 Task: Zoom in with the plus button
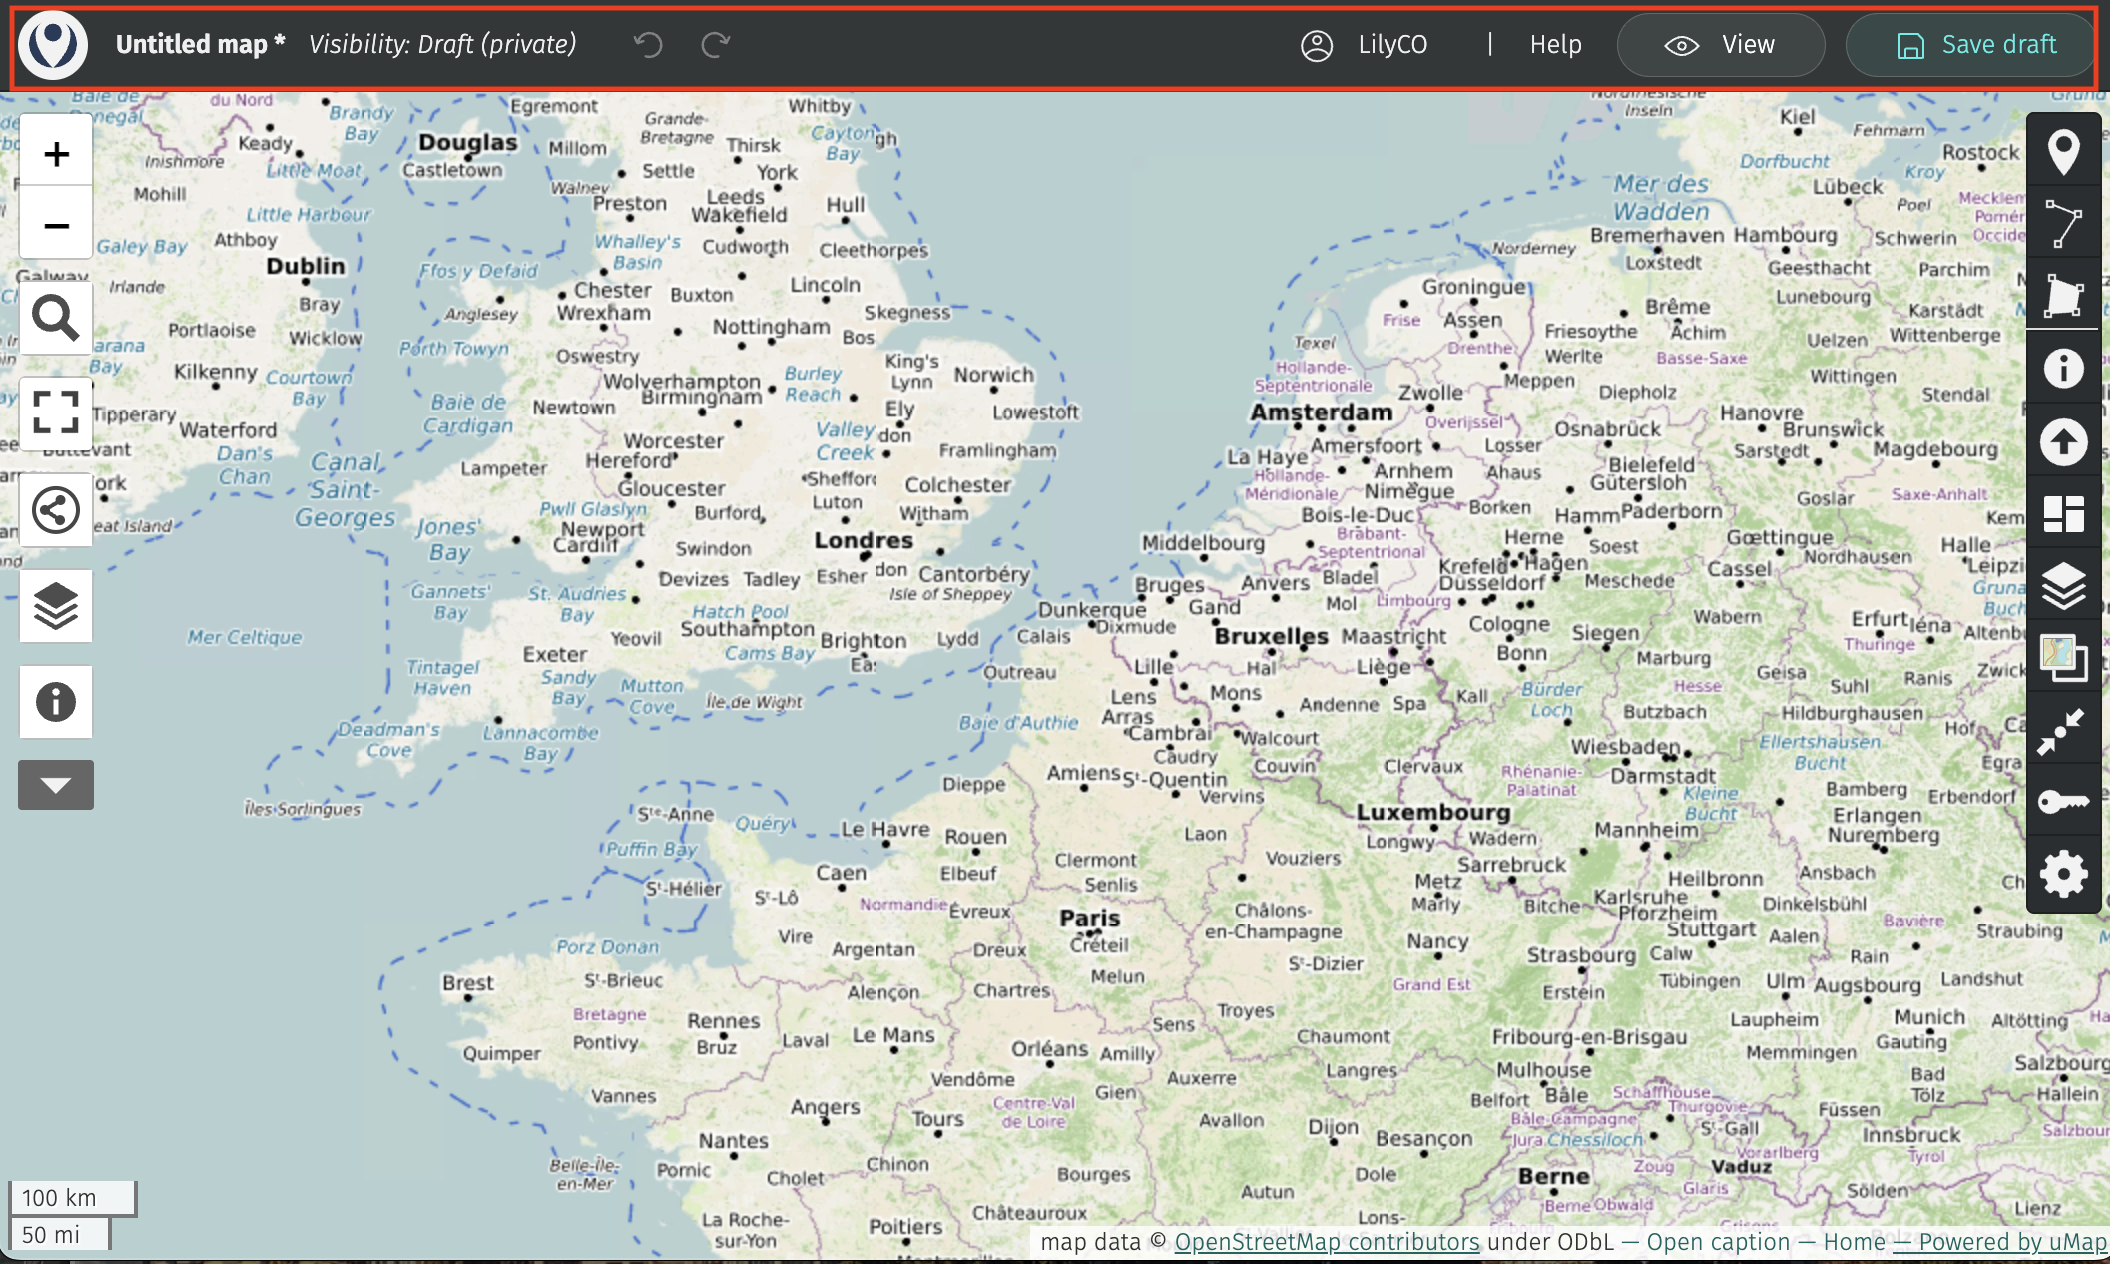pyautogui.click(x=56, y=154)
